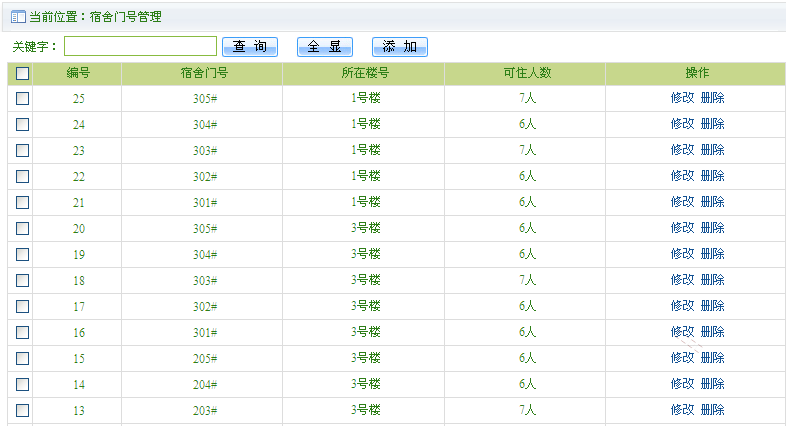786x426 pixels.
Task: Remove row 15 with 删除
Action: [712, 358]
